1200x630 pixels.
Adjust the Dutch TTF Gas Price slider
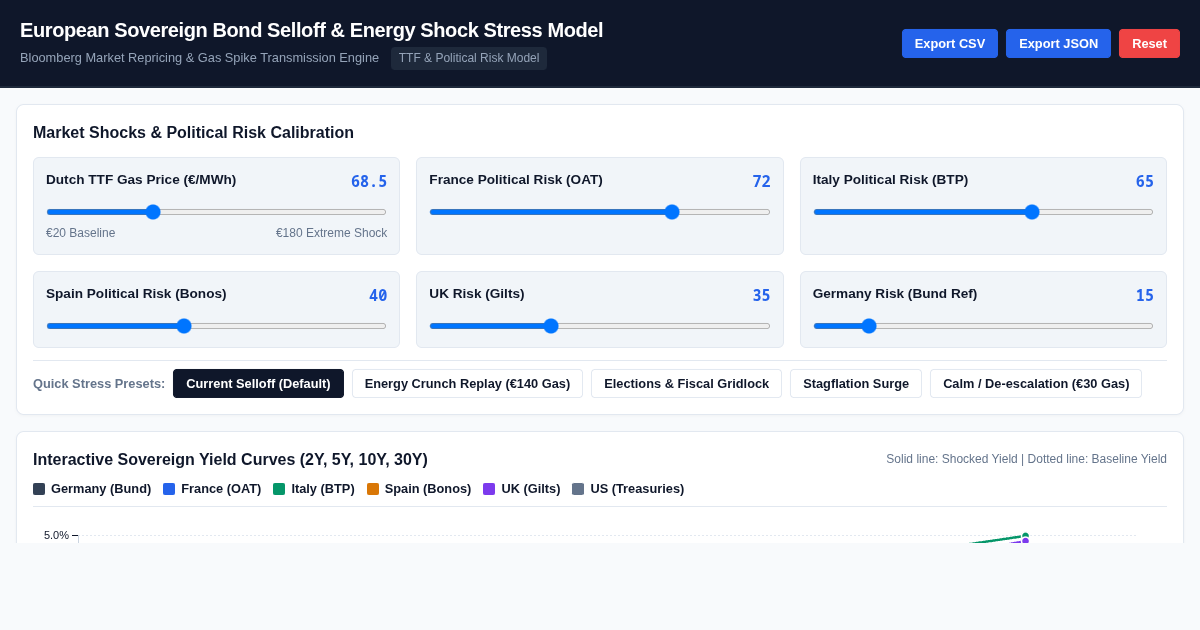[x=216, y=212]
